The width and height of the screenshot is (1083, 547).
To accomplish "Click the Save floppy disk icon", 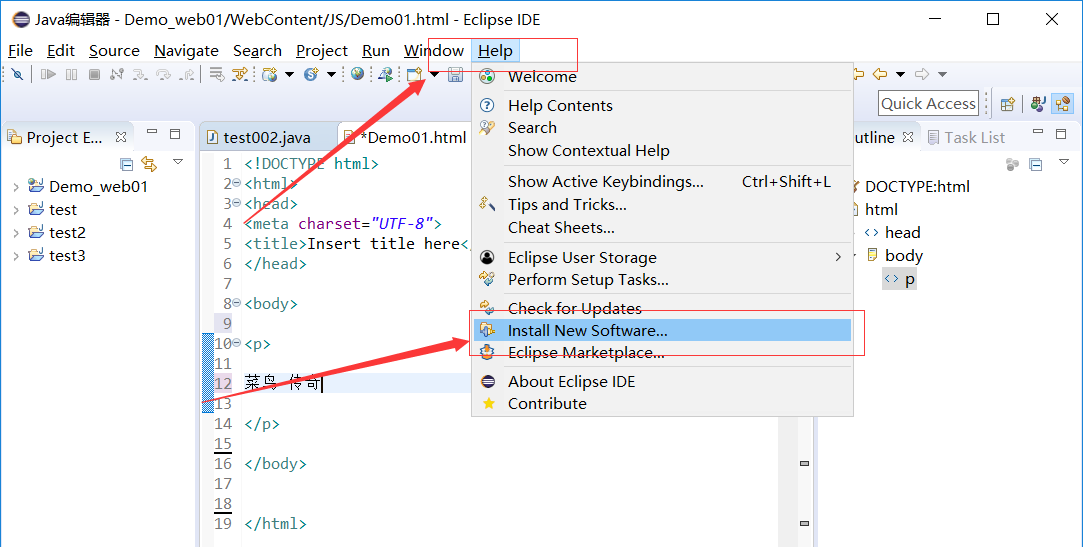I will tap(455, 75).
